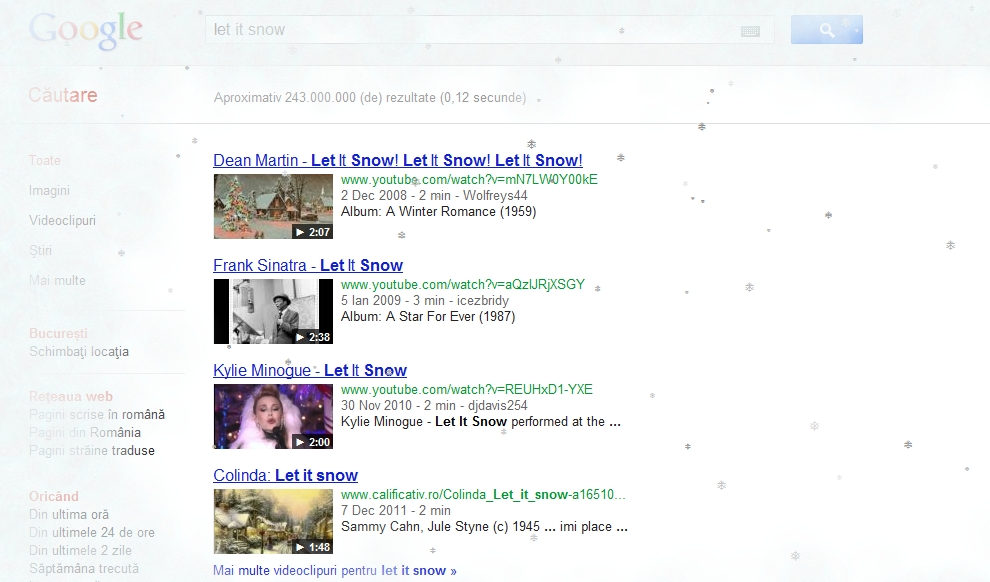Click the blue search magnifier button
Image resolution: width=990 pixels, height=582 pixels.
826,30
